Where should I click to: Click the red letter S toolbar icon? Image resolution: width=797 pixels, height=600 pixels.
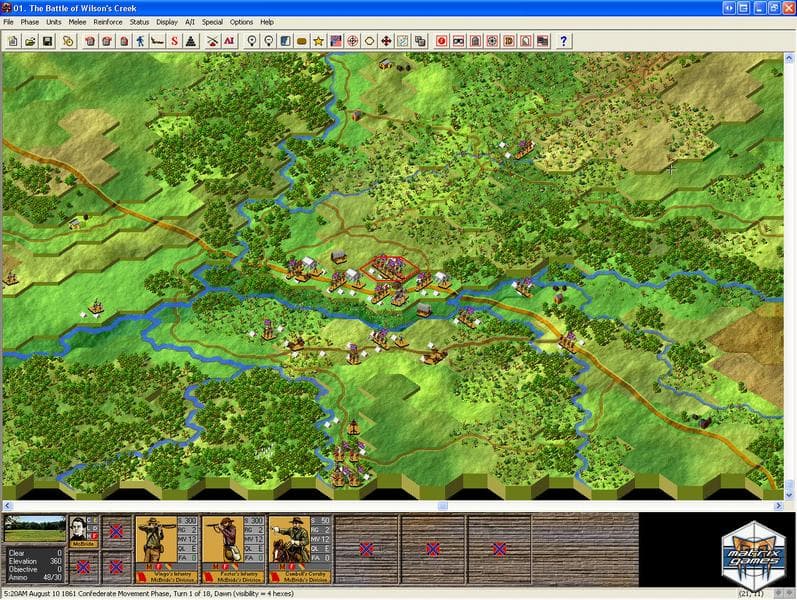174,41
